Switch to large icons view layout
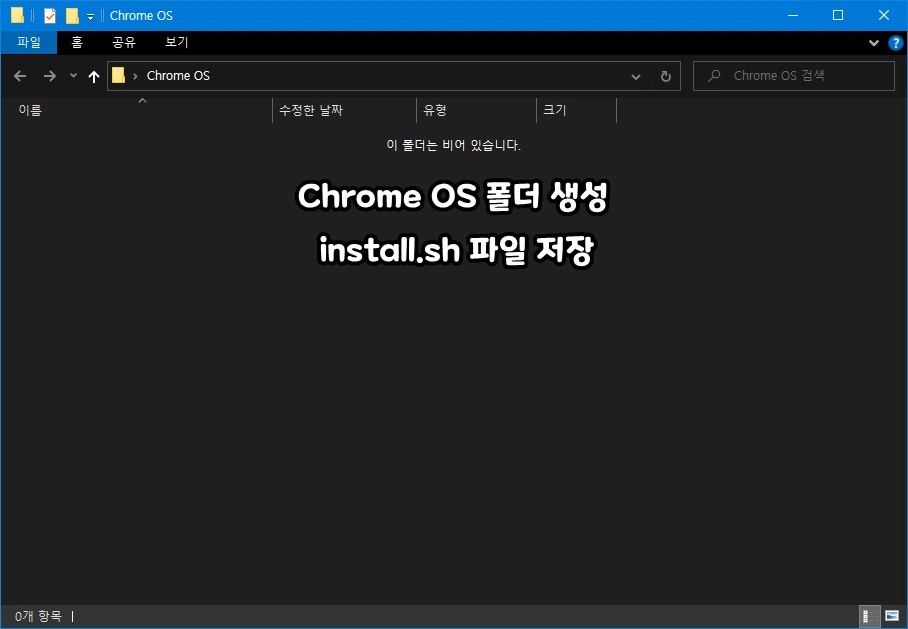Image resolution: width=908 pixels, height=629 pixels. tap(892, 616)
